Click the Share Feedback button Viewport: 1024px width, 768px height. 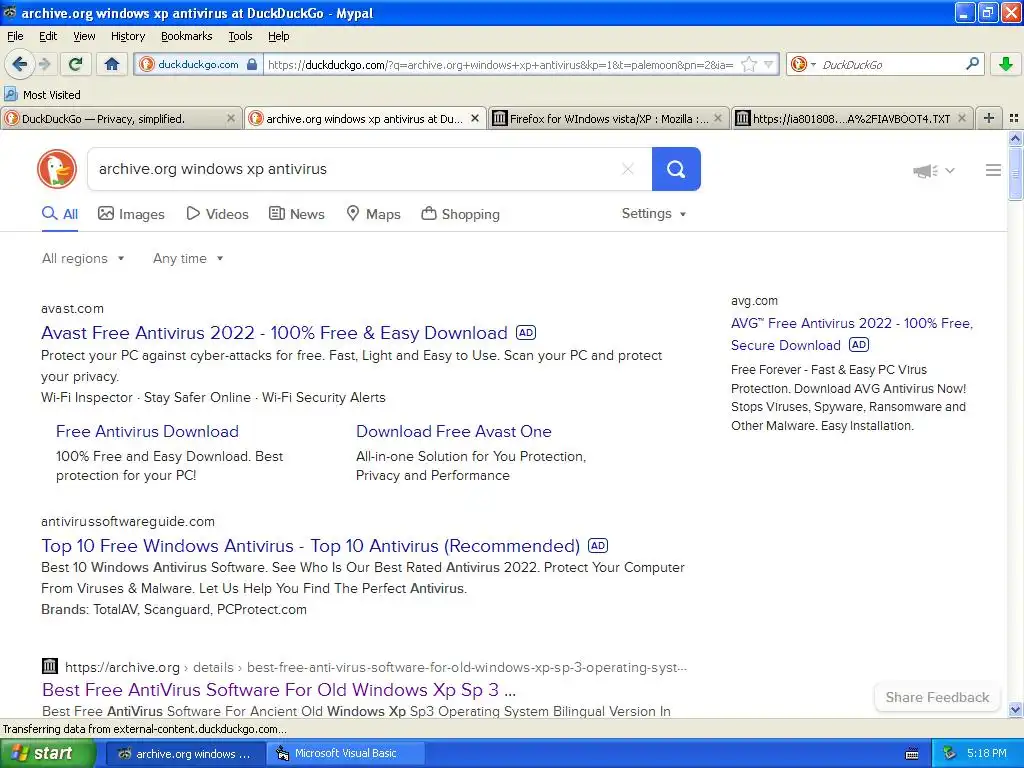[937, 697]
